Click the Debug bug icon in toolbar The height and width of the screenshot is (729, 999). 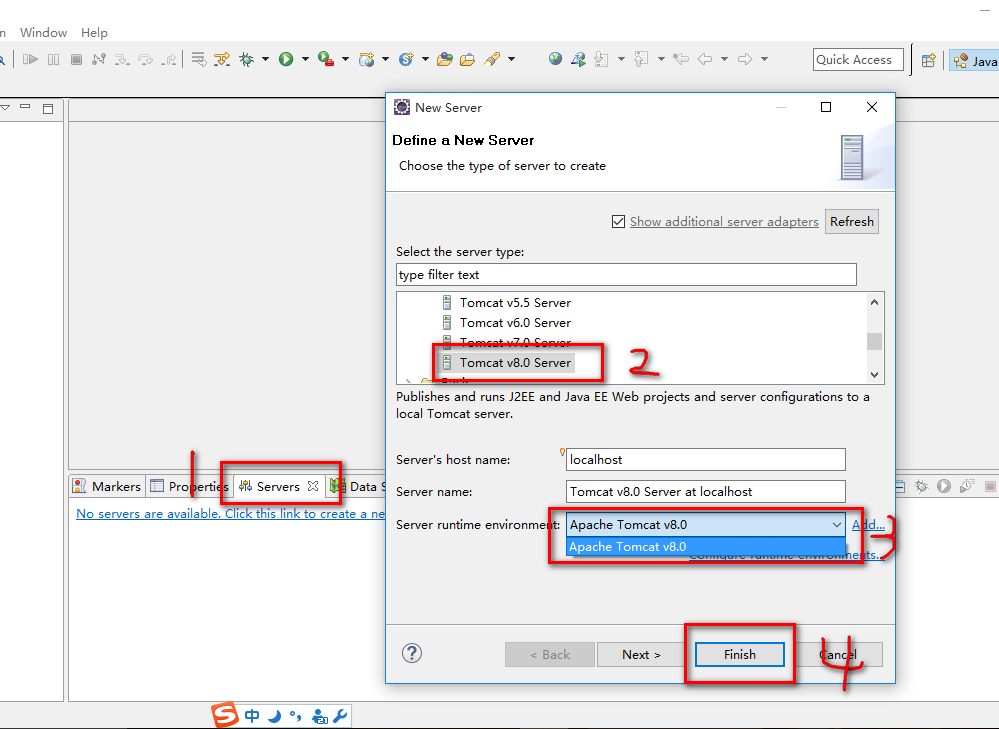point(246,59)
